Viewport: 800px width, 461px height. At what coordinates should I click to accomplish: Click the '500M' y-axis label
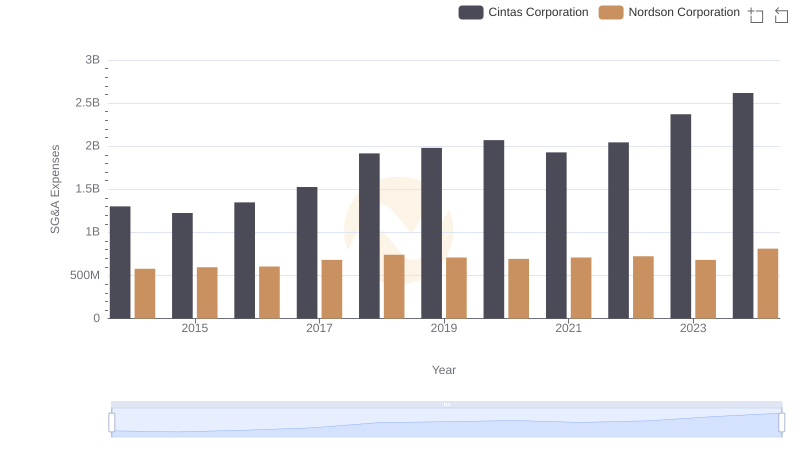(x=85, y=275)
